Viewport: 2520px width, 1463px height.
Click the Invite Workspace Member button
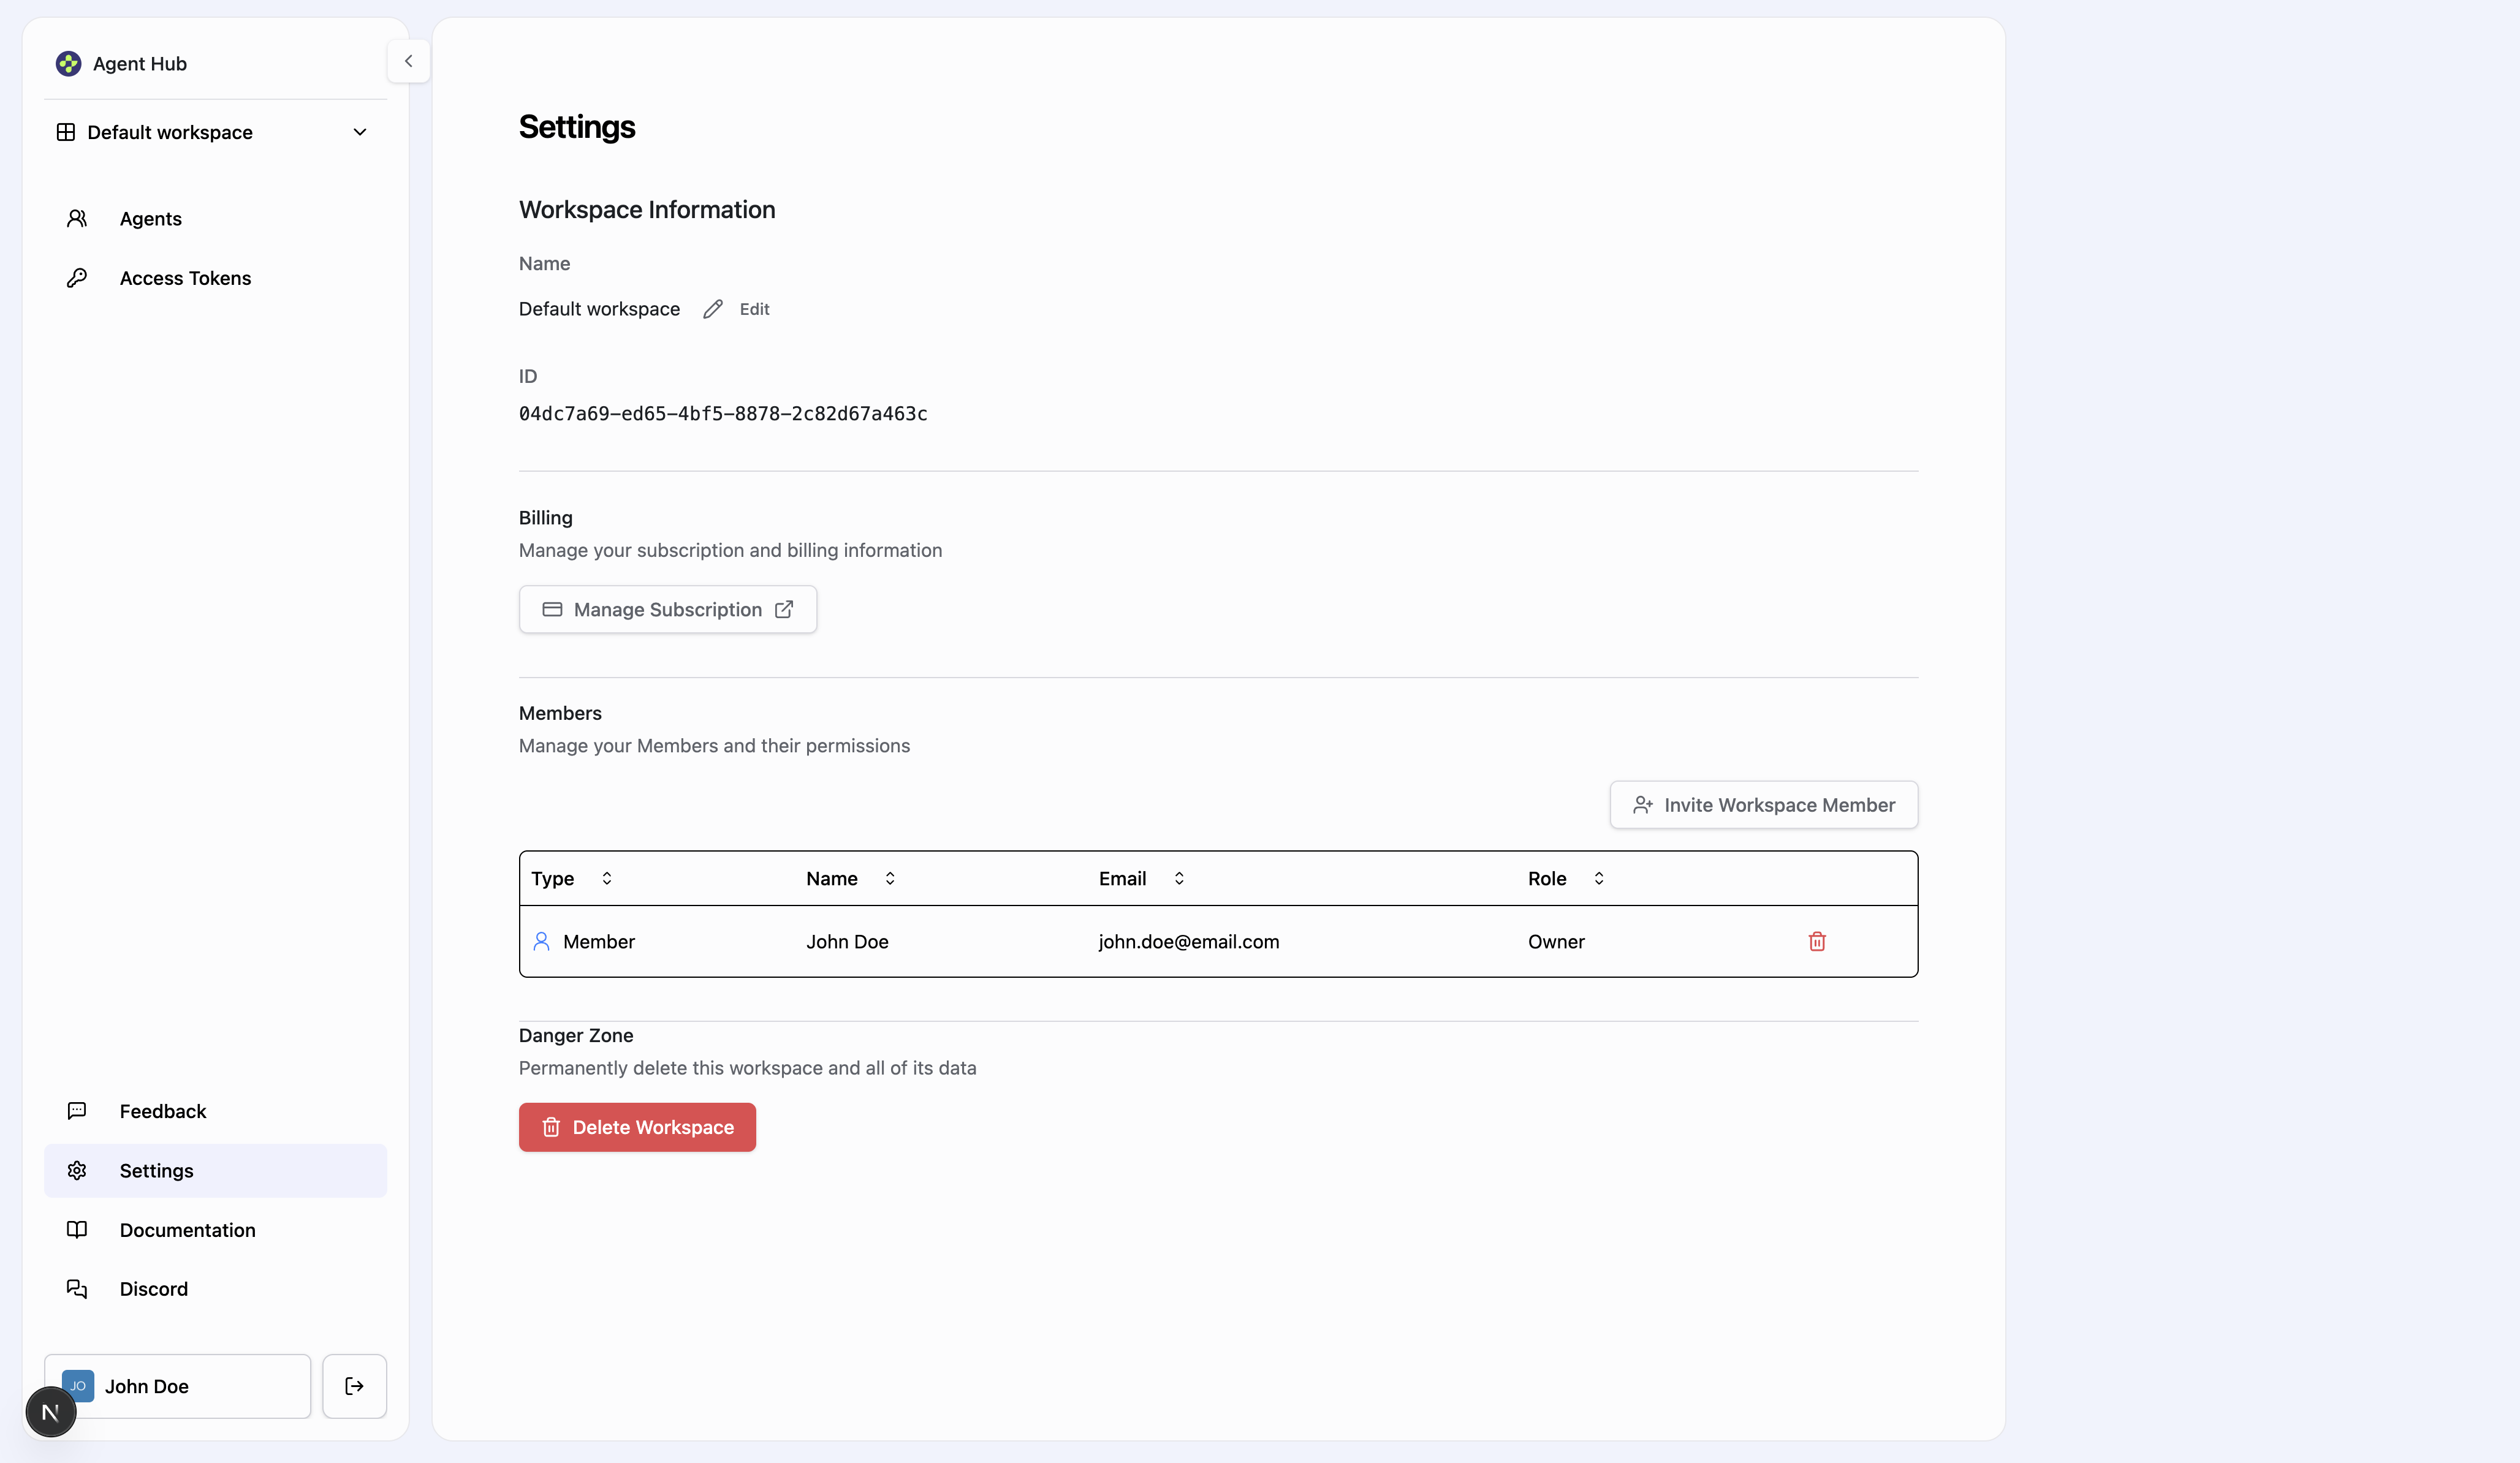(1763, 804)
